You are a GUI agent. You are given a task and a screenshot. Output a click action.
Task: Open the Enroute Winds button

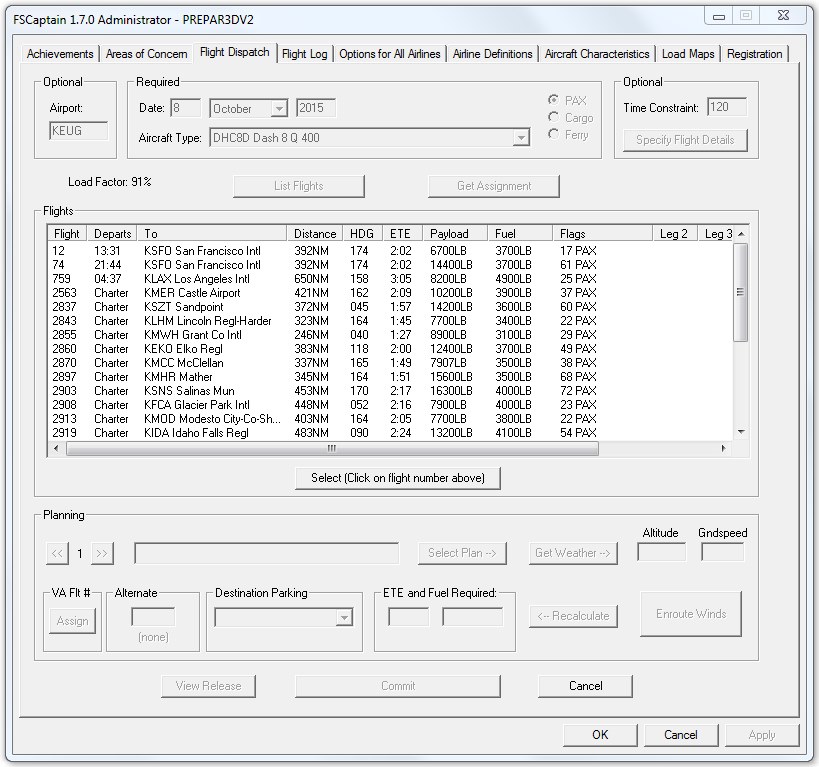click(691, 614)
